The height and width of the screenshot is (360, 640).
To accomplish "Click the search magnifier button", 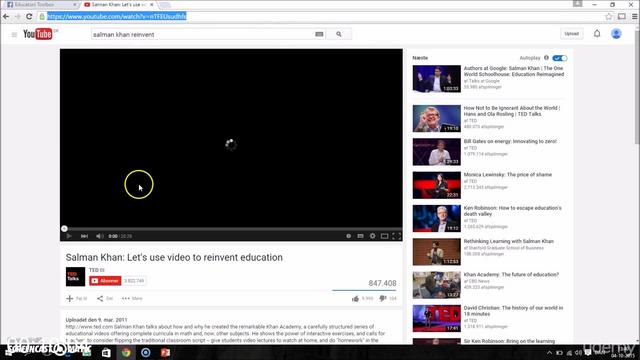I will pos(339,34).
